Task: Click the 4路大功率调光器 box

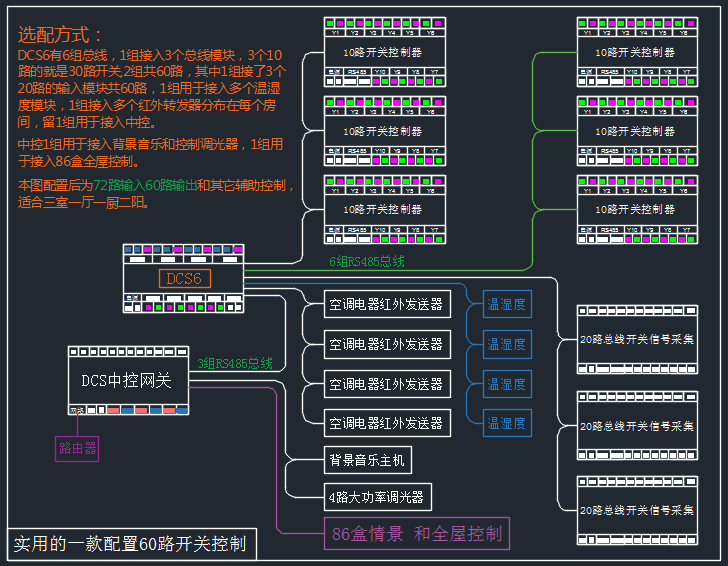Action: (x=377, y=497)
